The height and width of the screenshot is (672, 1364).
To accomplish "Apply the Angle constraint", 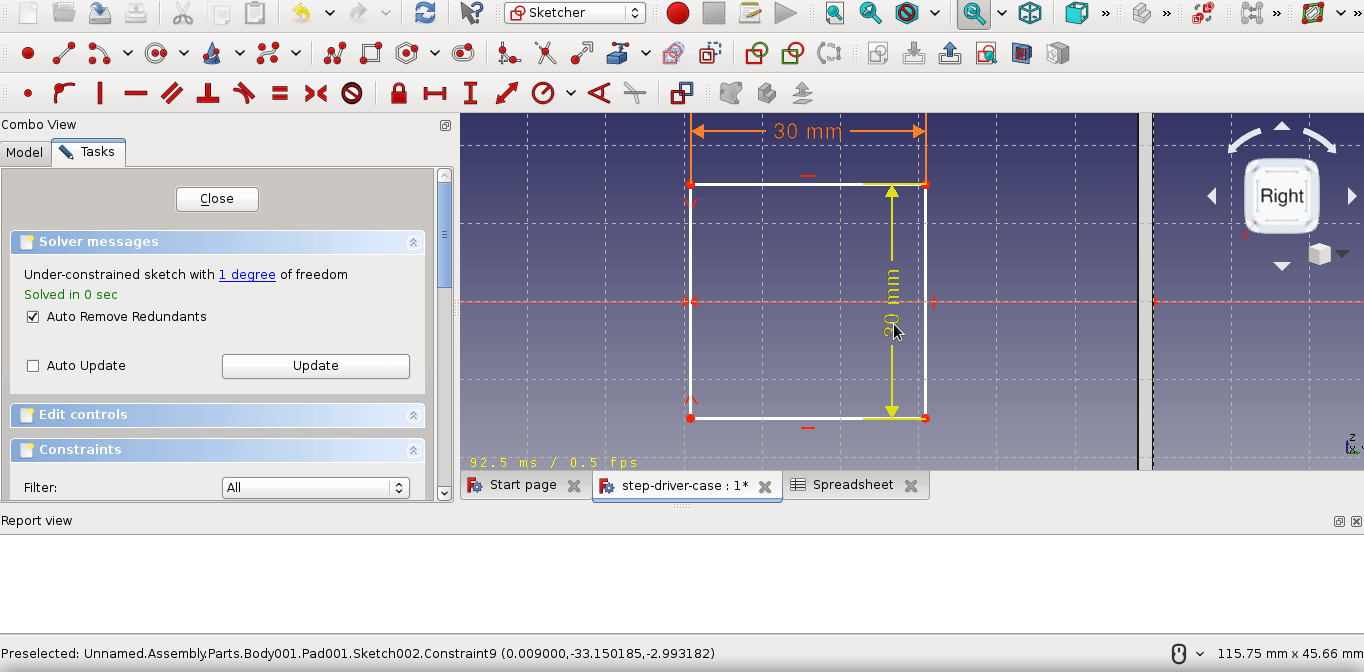I will (599, 93).
